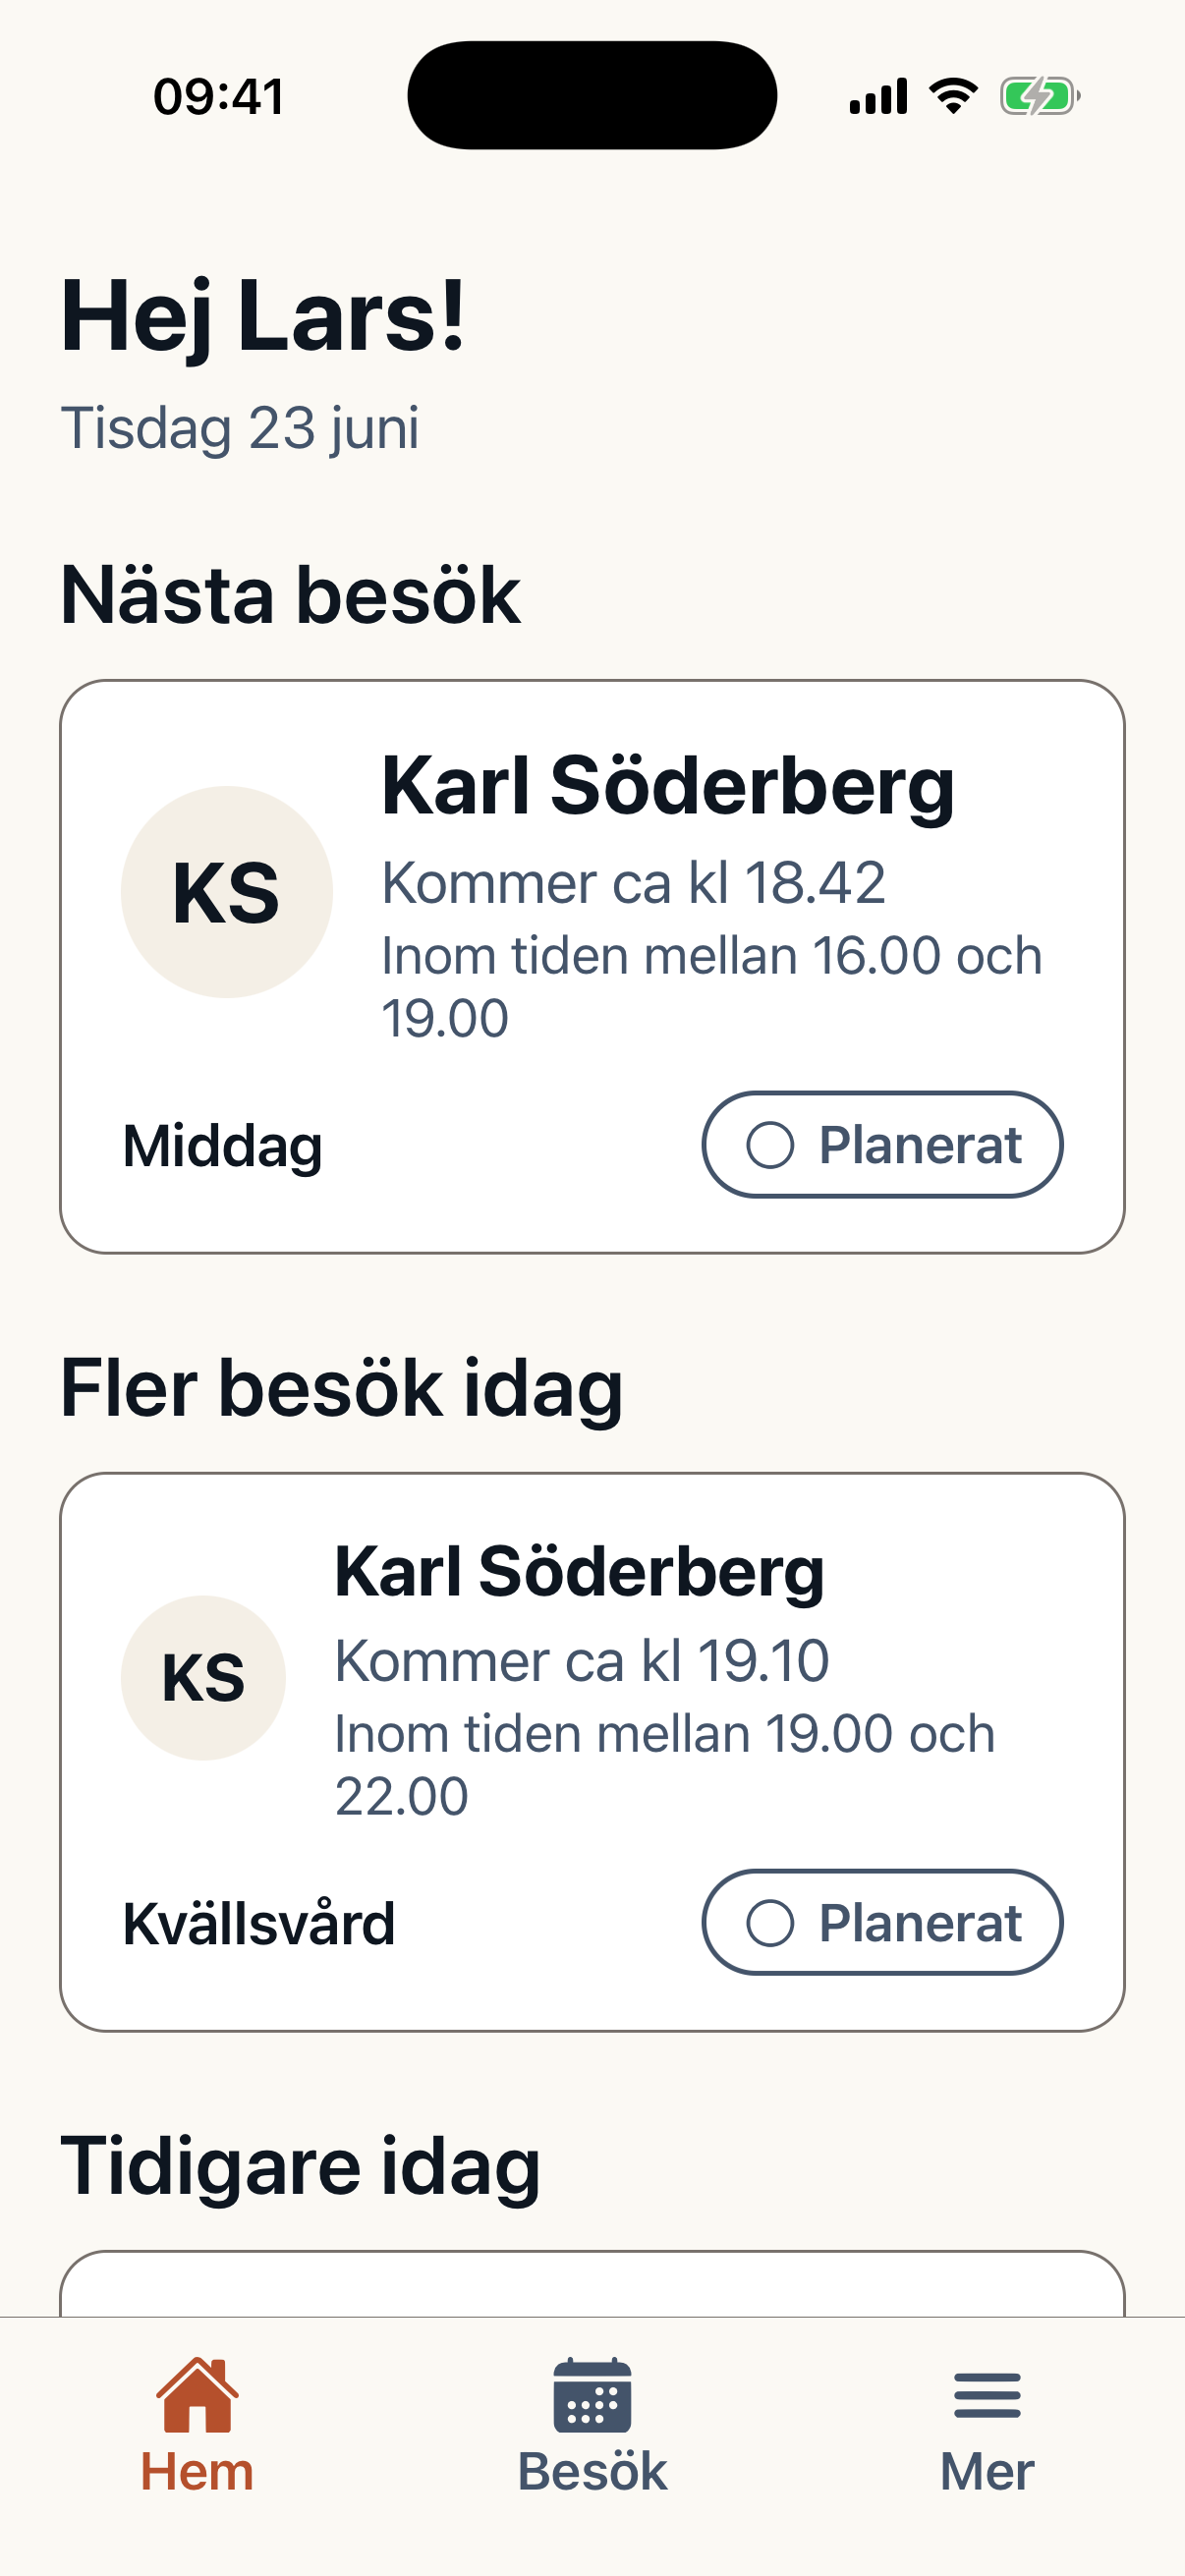
Task: Open the Besök calendar icon
Action: coord(592,2395)
